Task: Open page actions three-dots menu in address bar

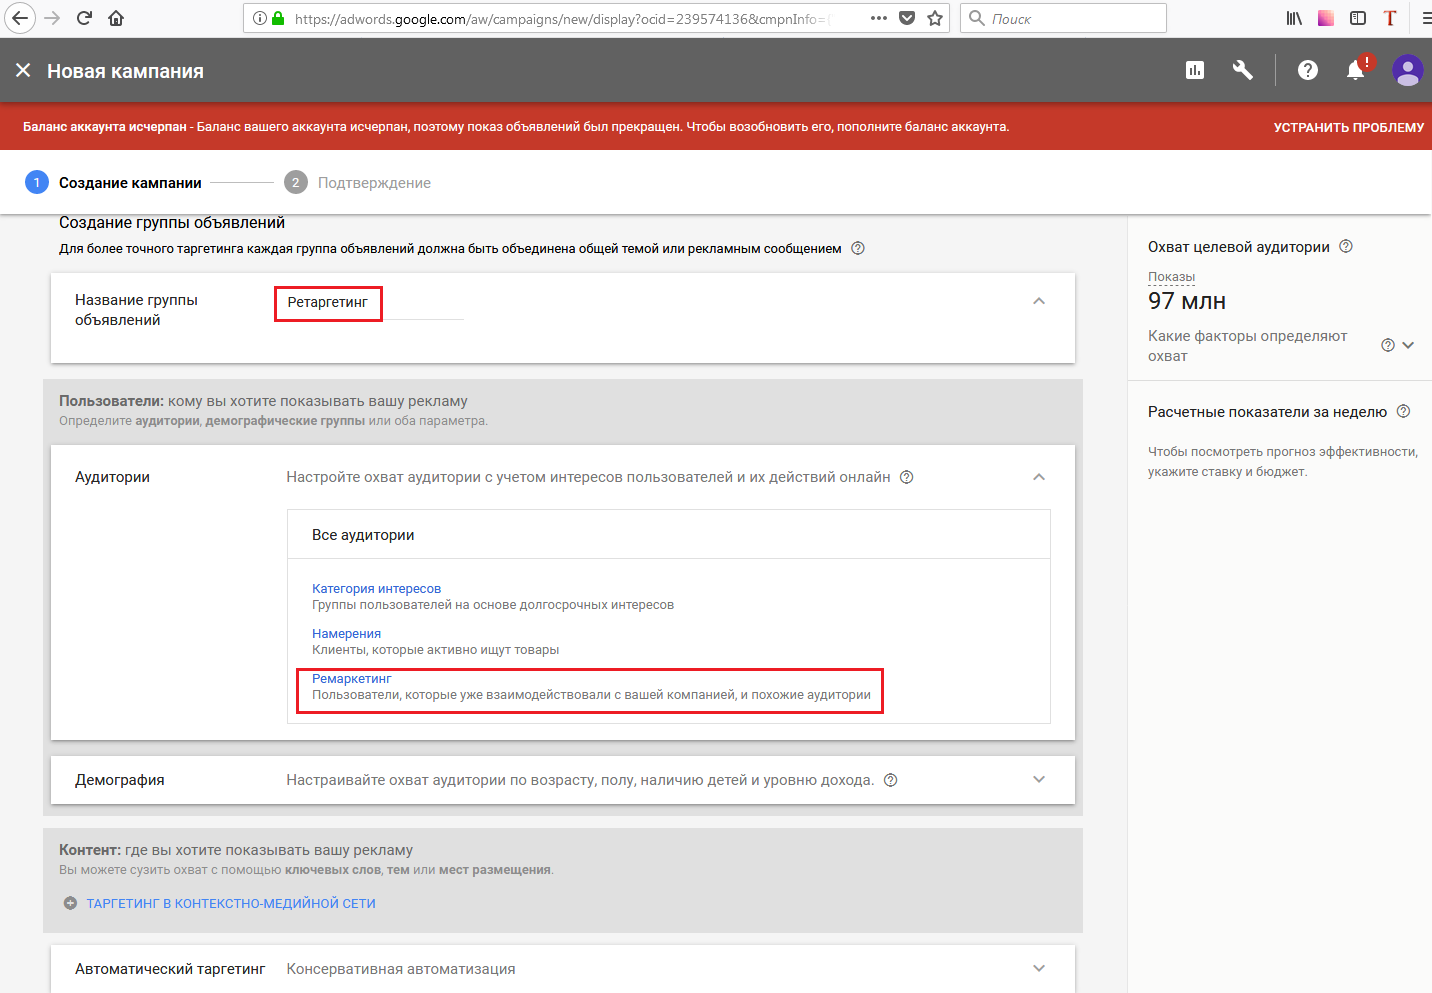Action: pos(879,18)
